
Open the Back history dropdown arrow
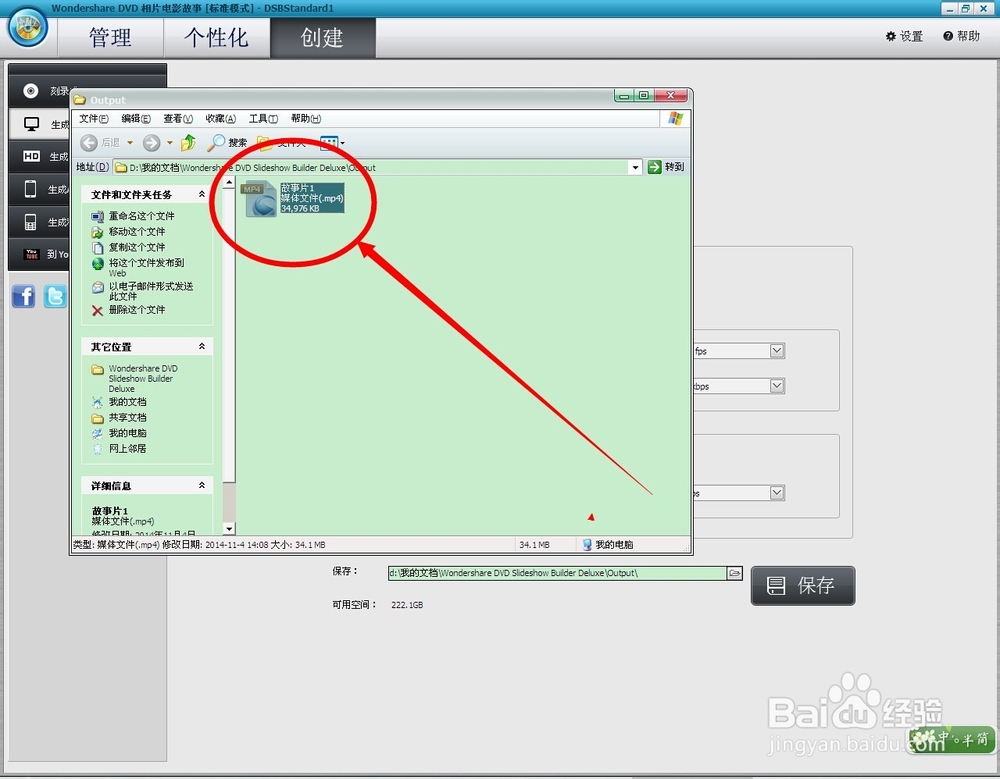coord(130,143)
